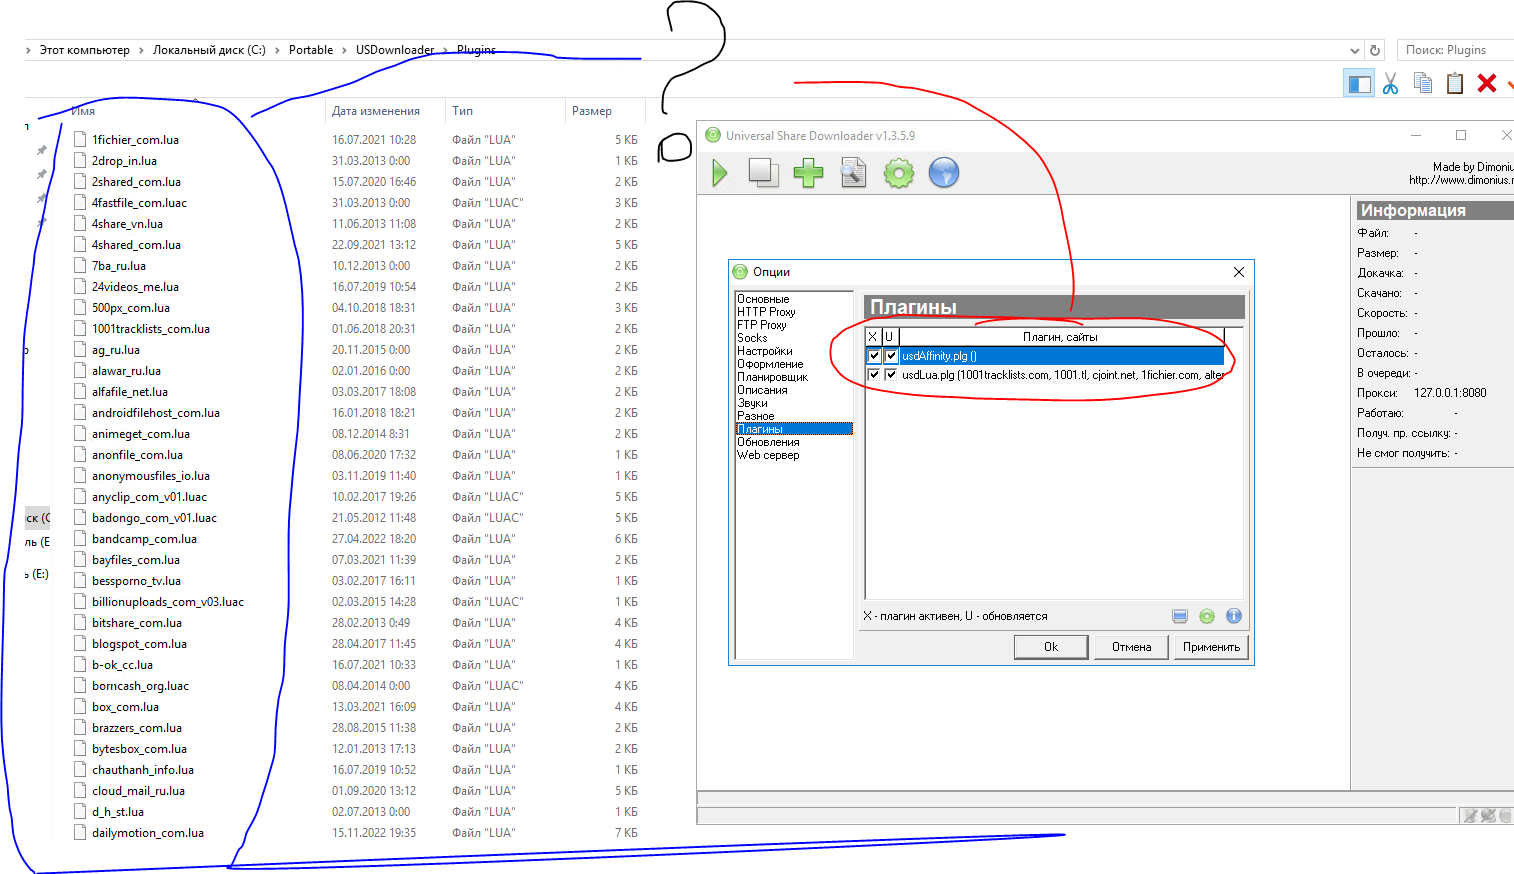The image size is (1514, 874).
Task: Click the blue monitor icon in Опции dialog
Action: 1180,616
